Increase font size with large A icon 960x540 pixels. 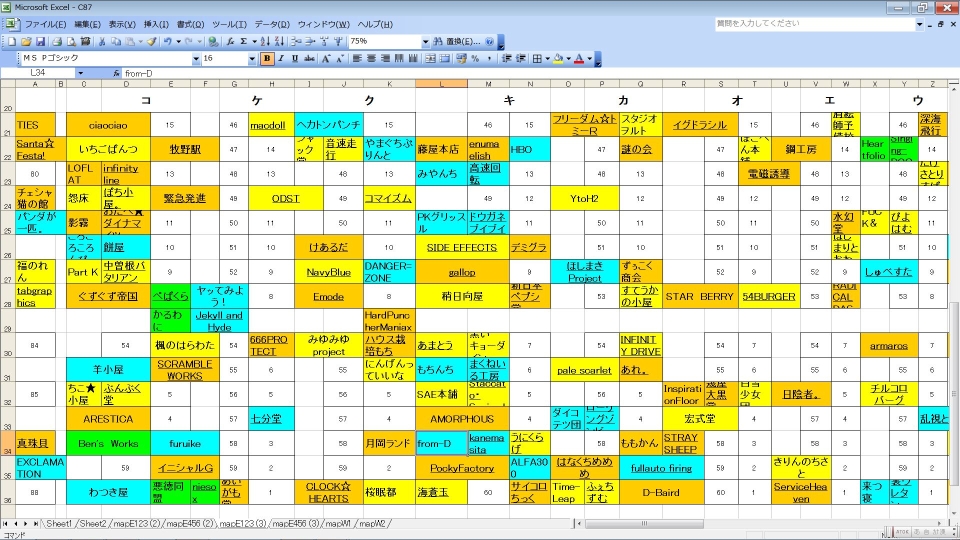point(326,59)
